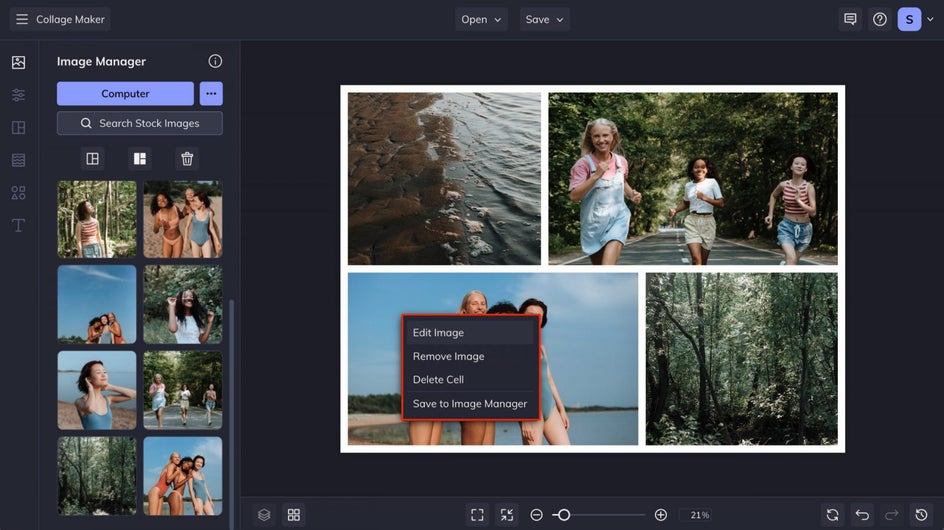Open the Text tool in sidebar
Image resolution: width=944 pixels, height=530 pixels.
coord(18,225)
